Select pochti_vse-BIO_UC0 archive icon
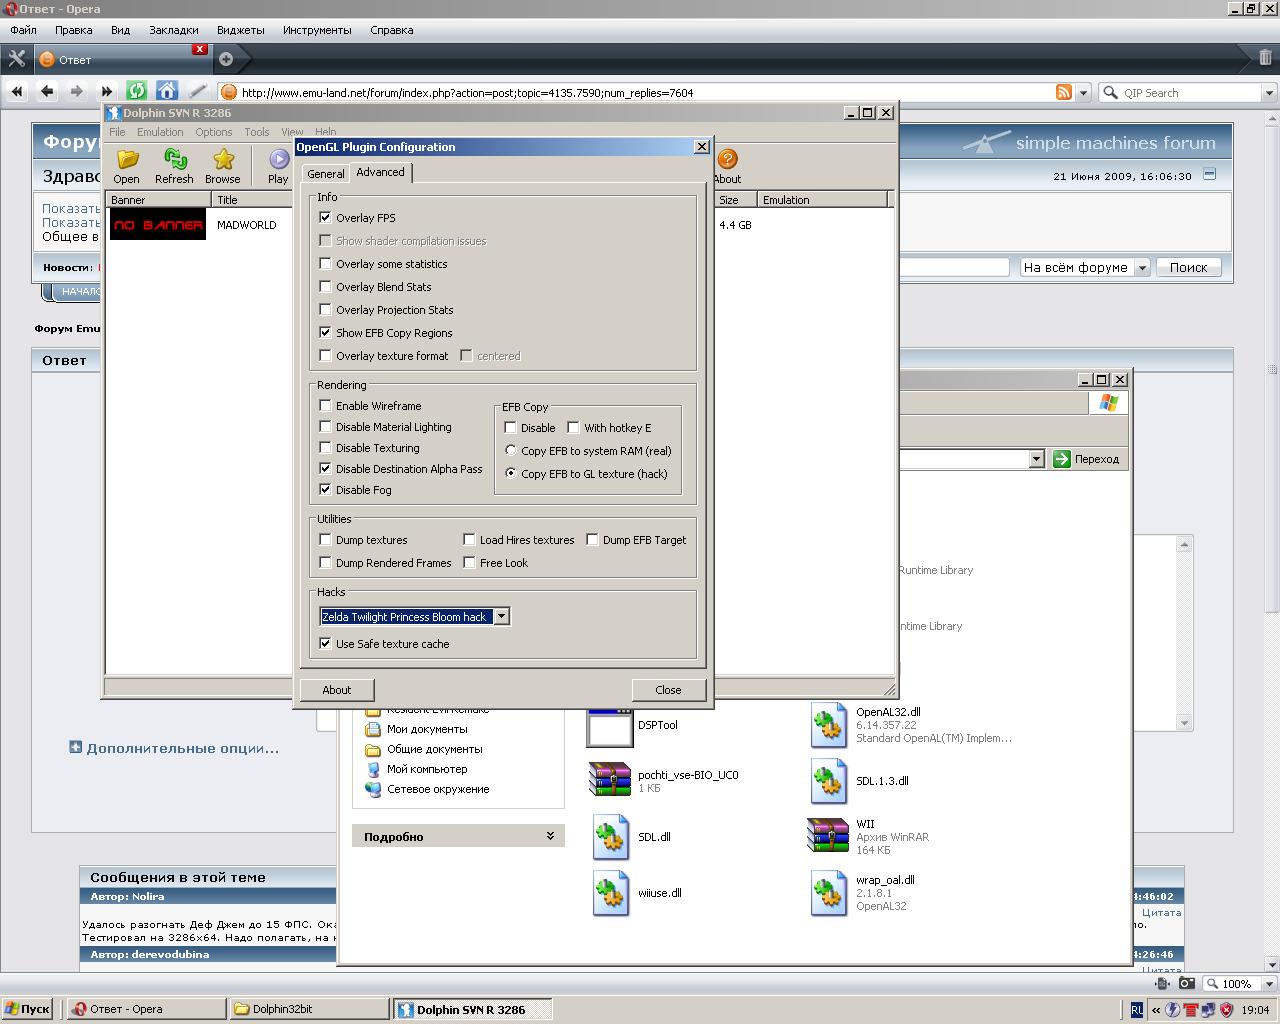The image size is (1280, 1024). pos(609,780)
